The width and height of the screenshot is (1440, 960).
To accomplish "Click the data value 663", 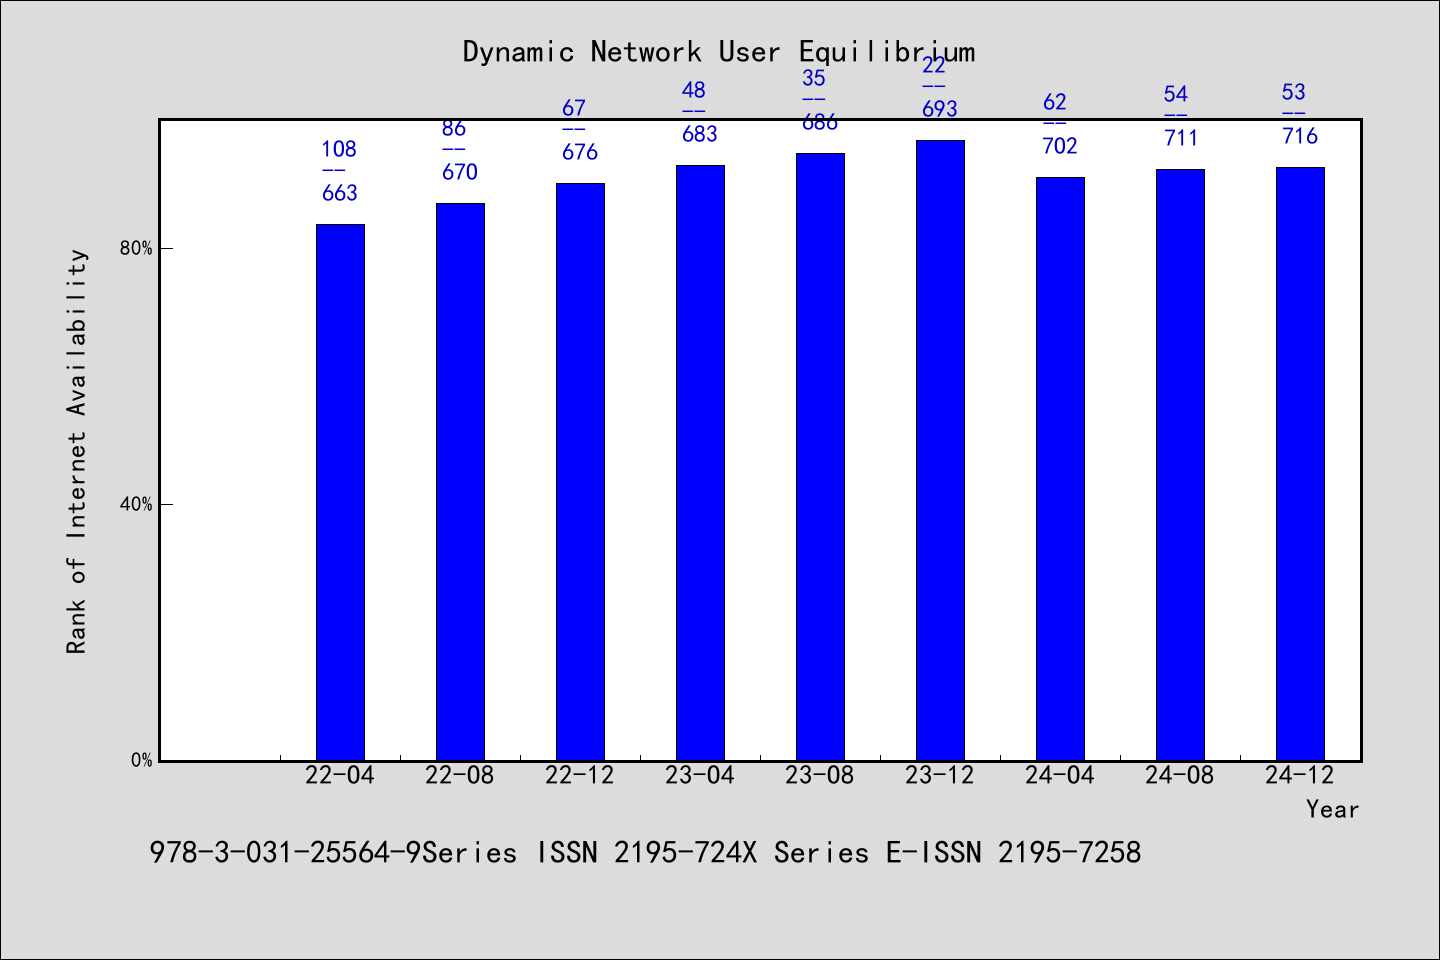I will (340, 193).
